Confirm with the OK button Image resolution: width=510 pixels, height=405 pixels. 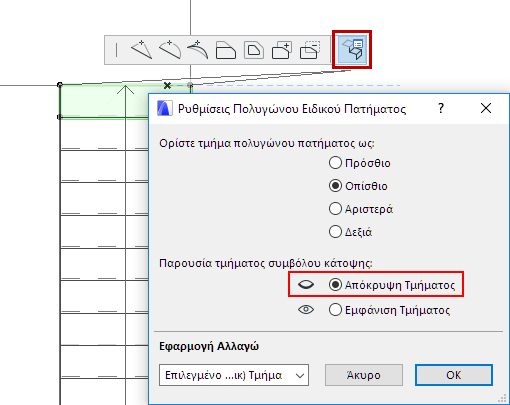click(x=454, y=375)
